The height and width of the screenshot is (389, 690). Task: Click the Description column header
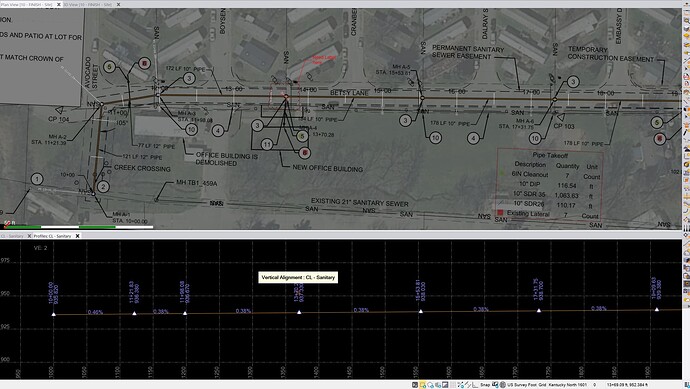pos(530,164)
